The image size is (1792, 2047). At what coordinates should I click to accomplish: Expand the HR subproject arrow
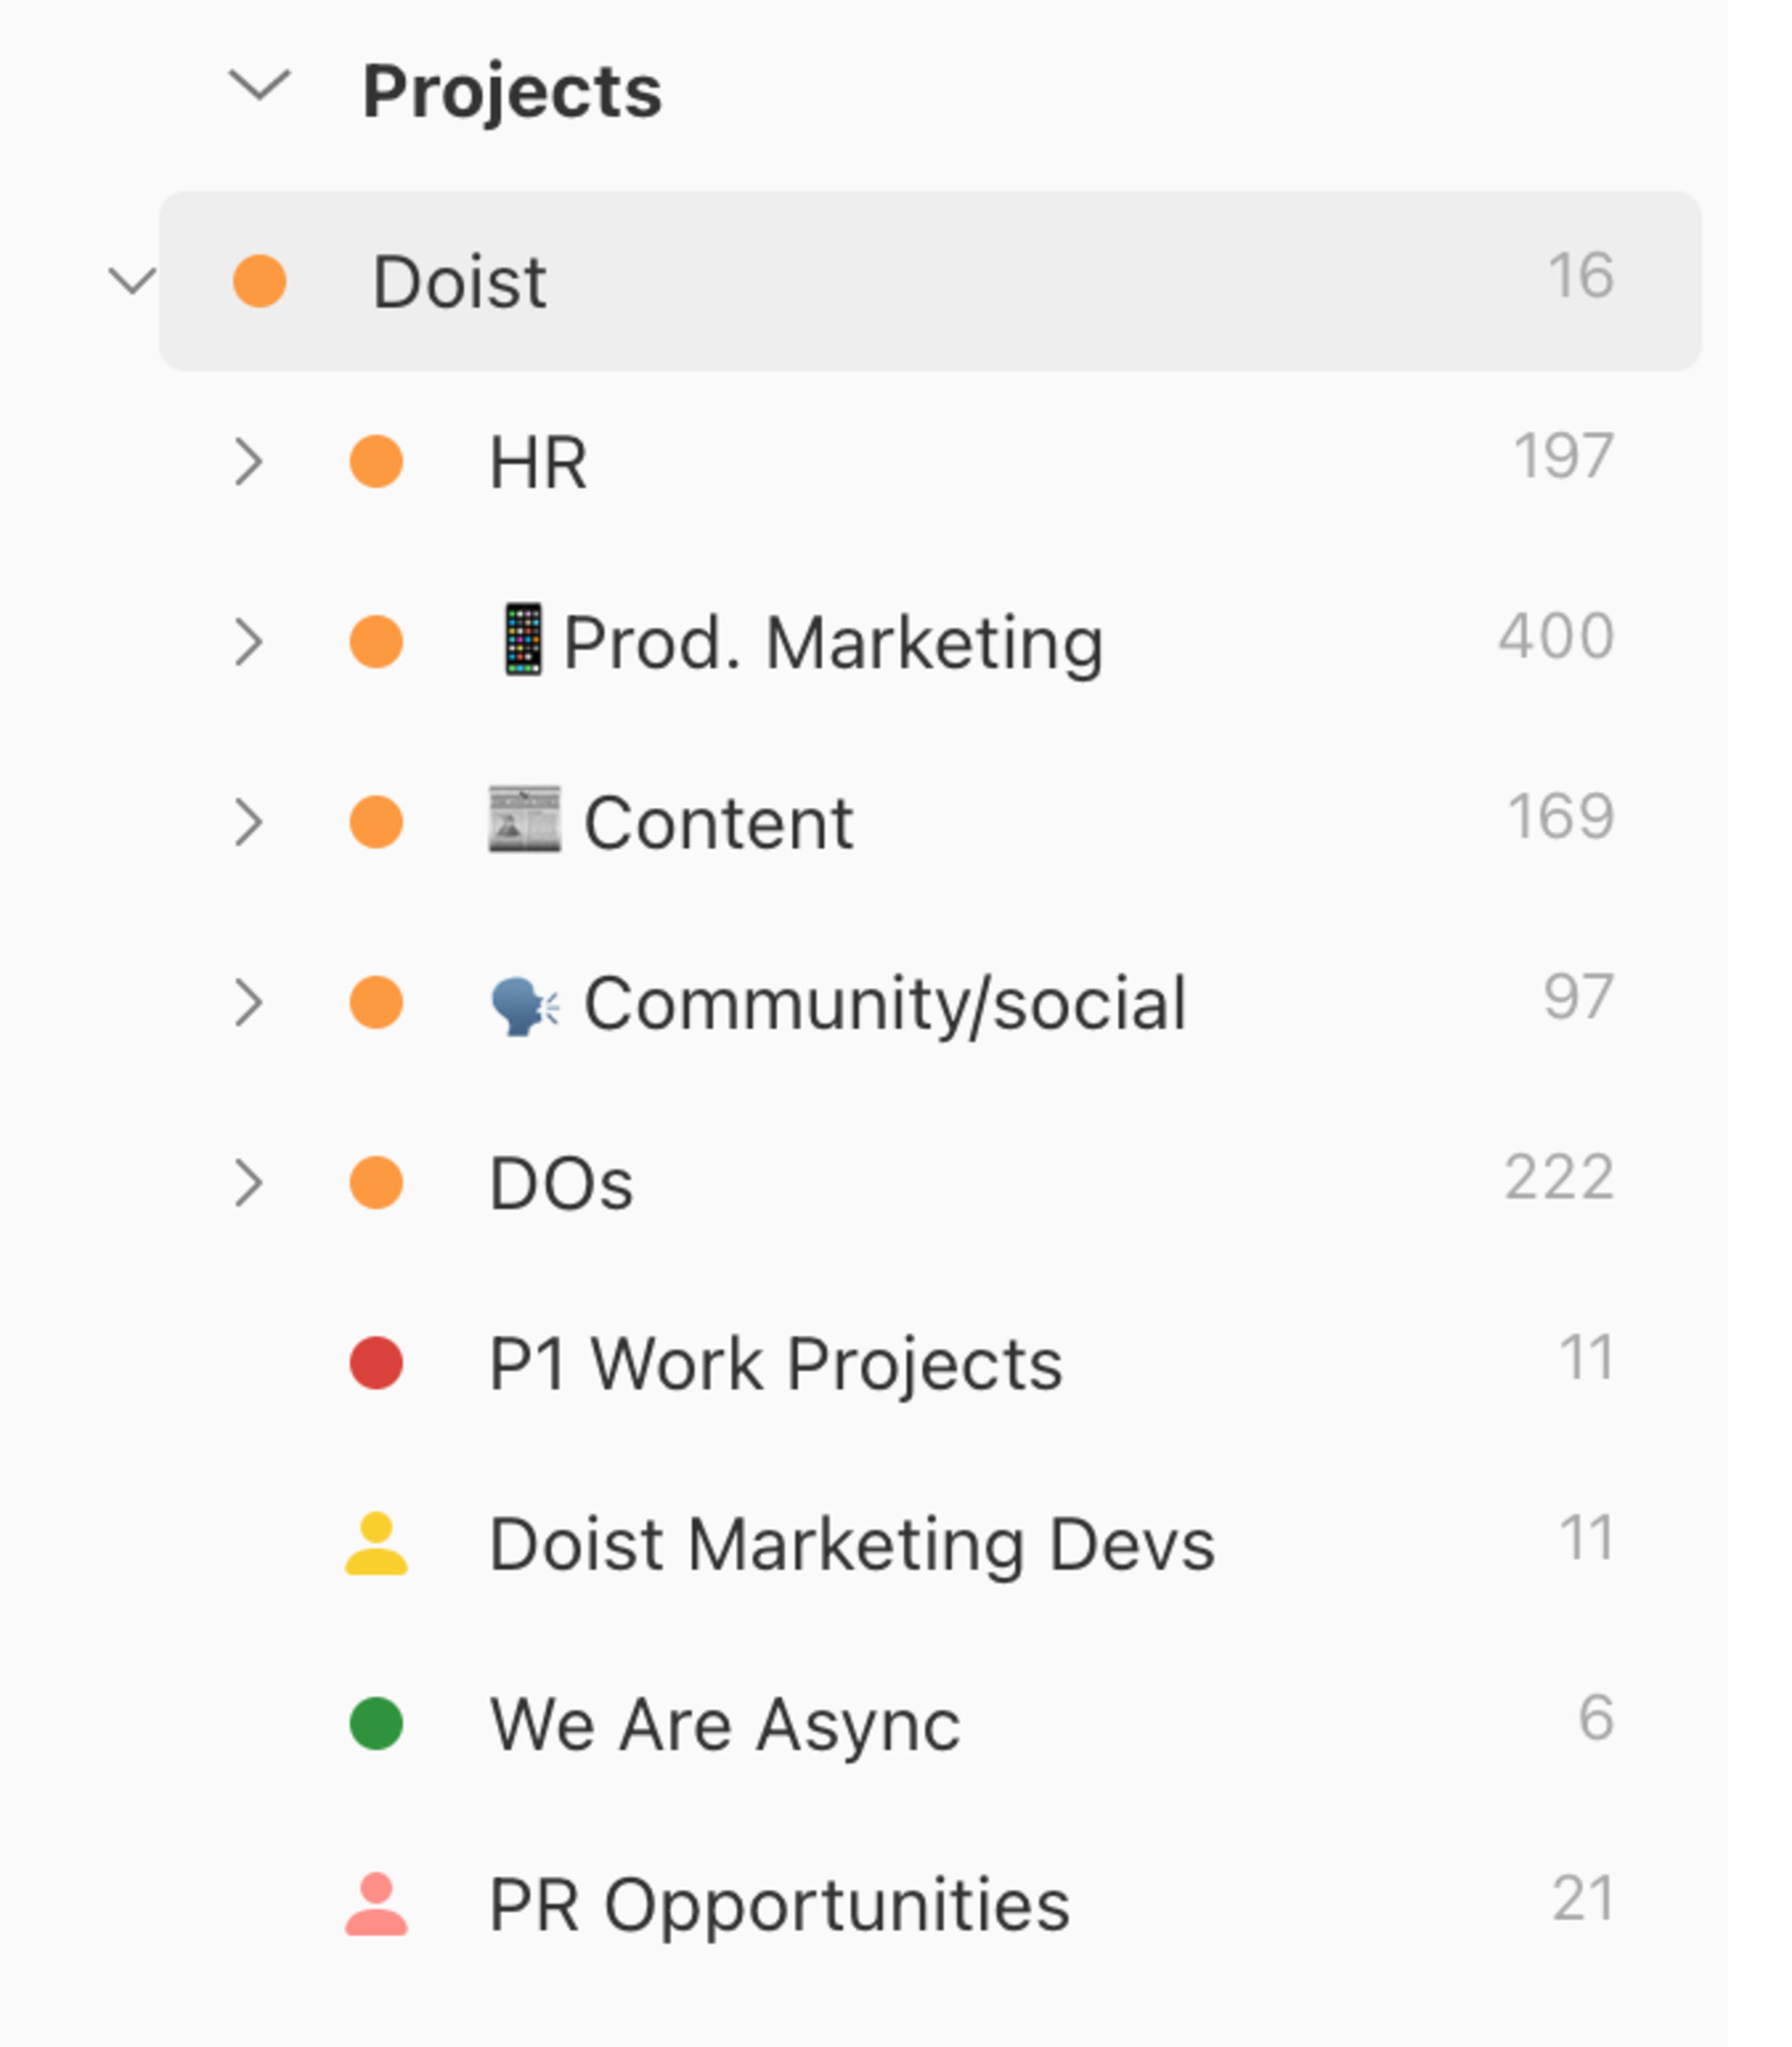(248, 462)
